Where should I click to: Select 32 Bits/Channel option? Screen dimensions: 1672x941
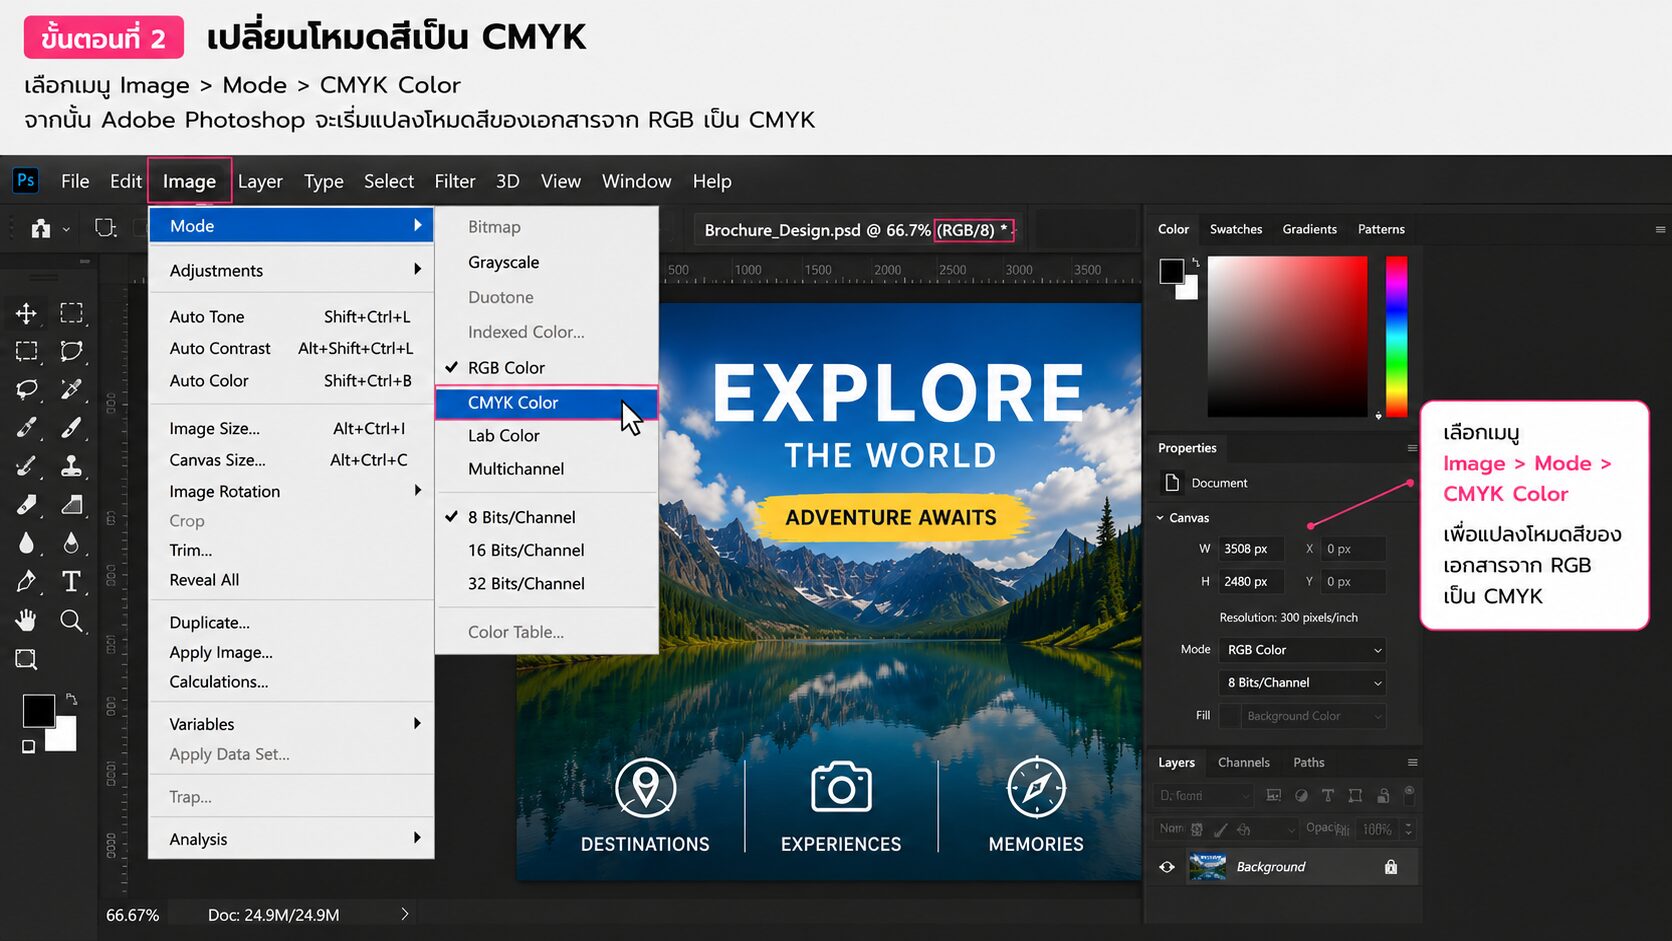click(x=547, y=583)
